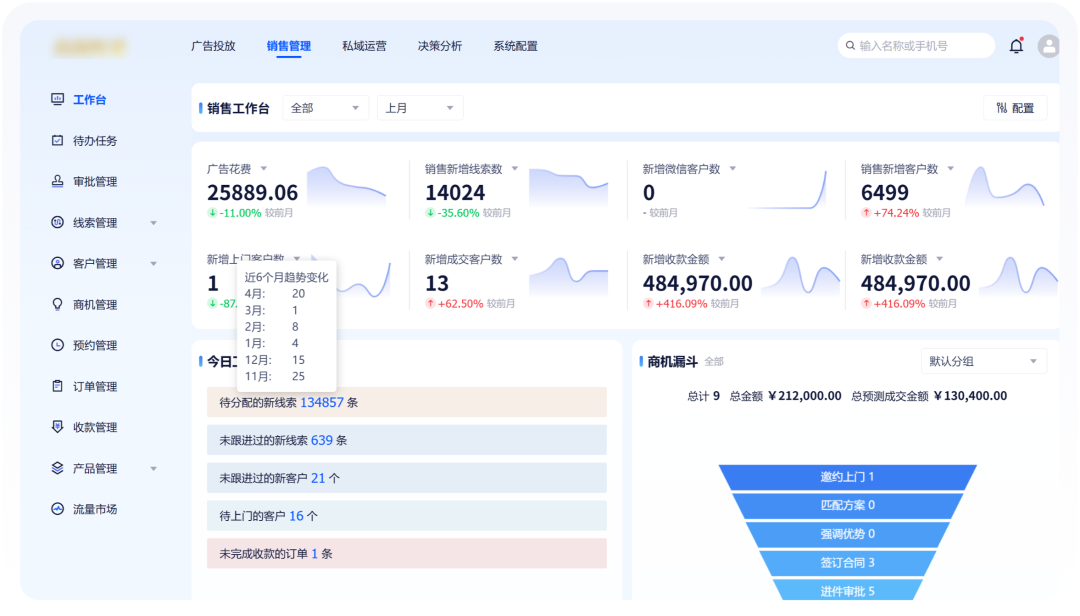This screenshot has height=616, width=1080.
Task: Expand the 线索管理 sidebar submenu arrow
Action: coord(153,223)
